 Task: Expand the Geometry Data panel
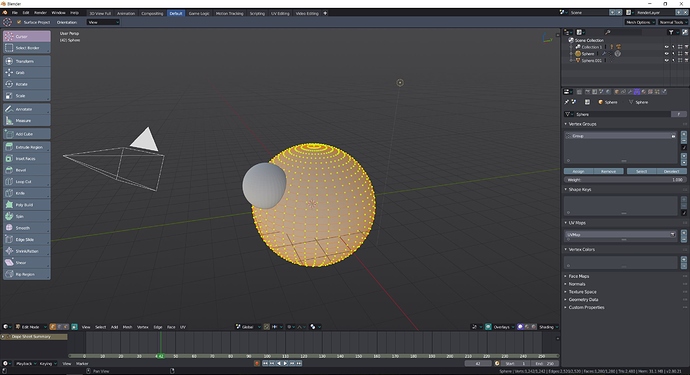point(583,299)
